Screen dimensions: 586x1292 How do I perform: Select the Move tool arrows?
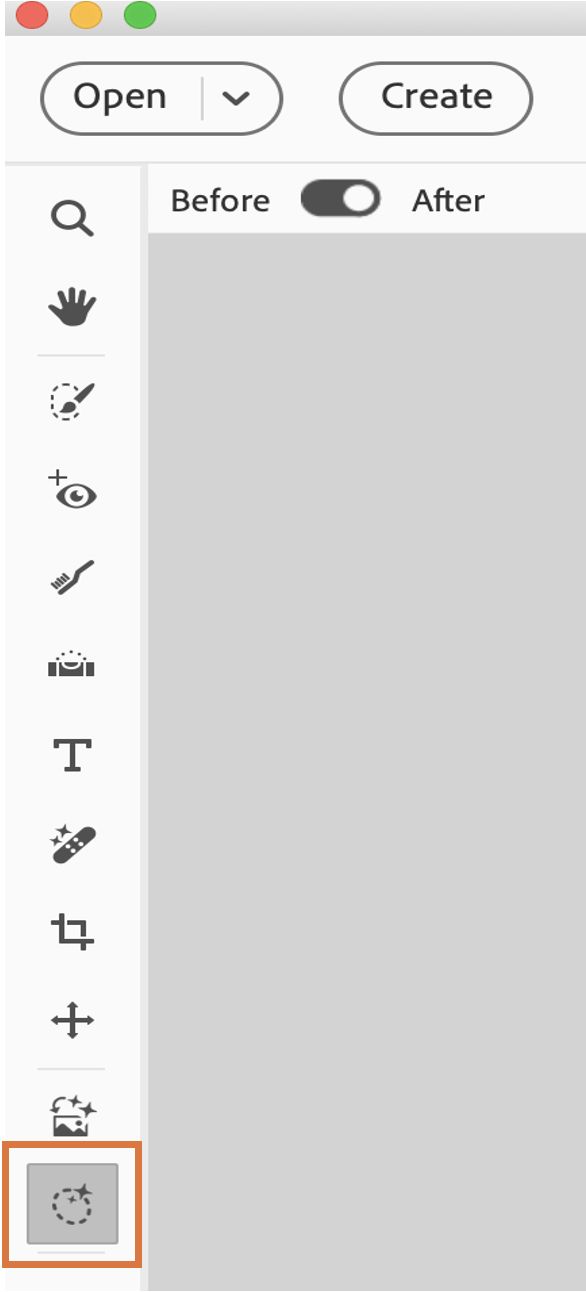click(x=72, y=1021)
